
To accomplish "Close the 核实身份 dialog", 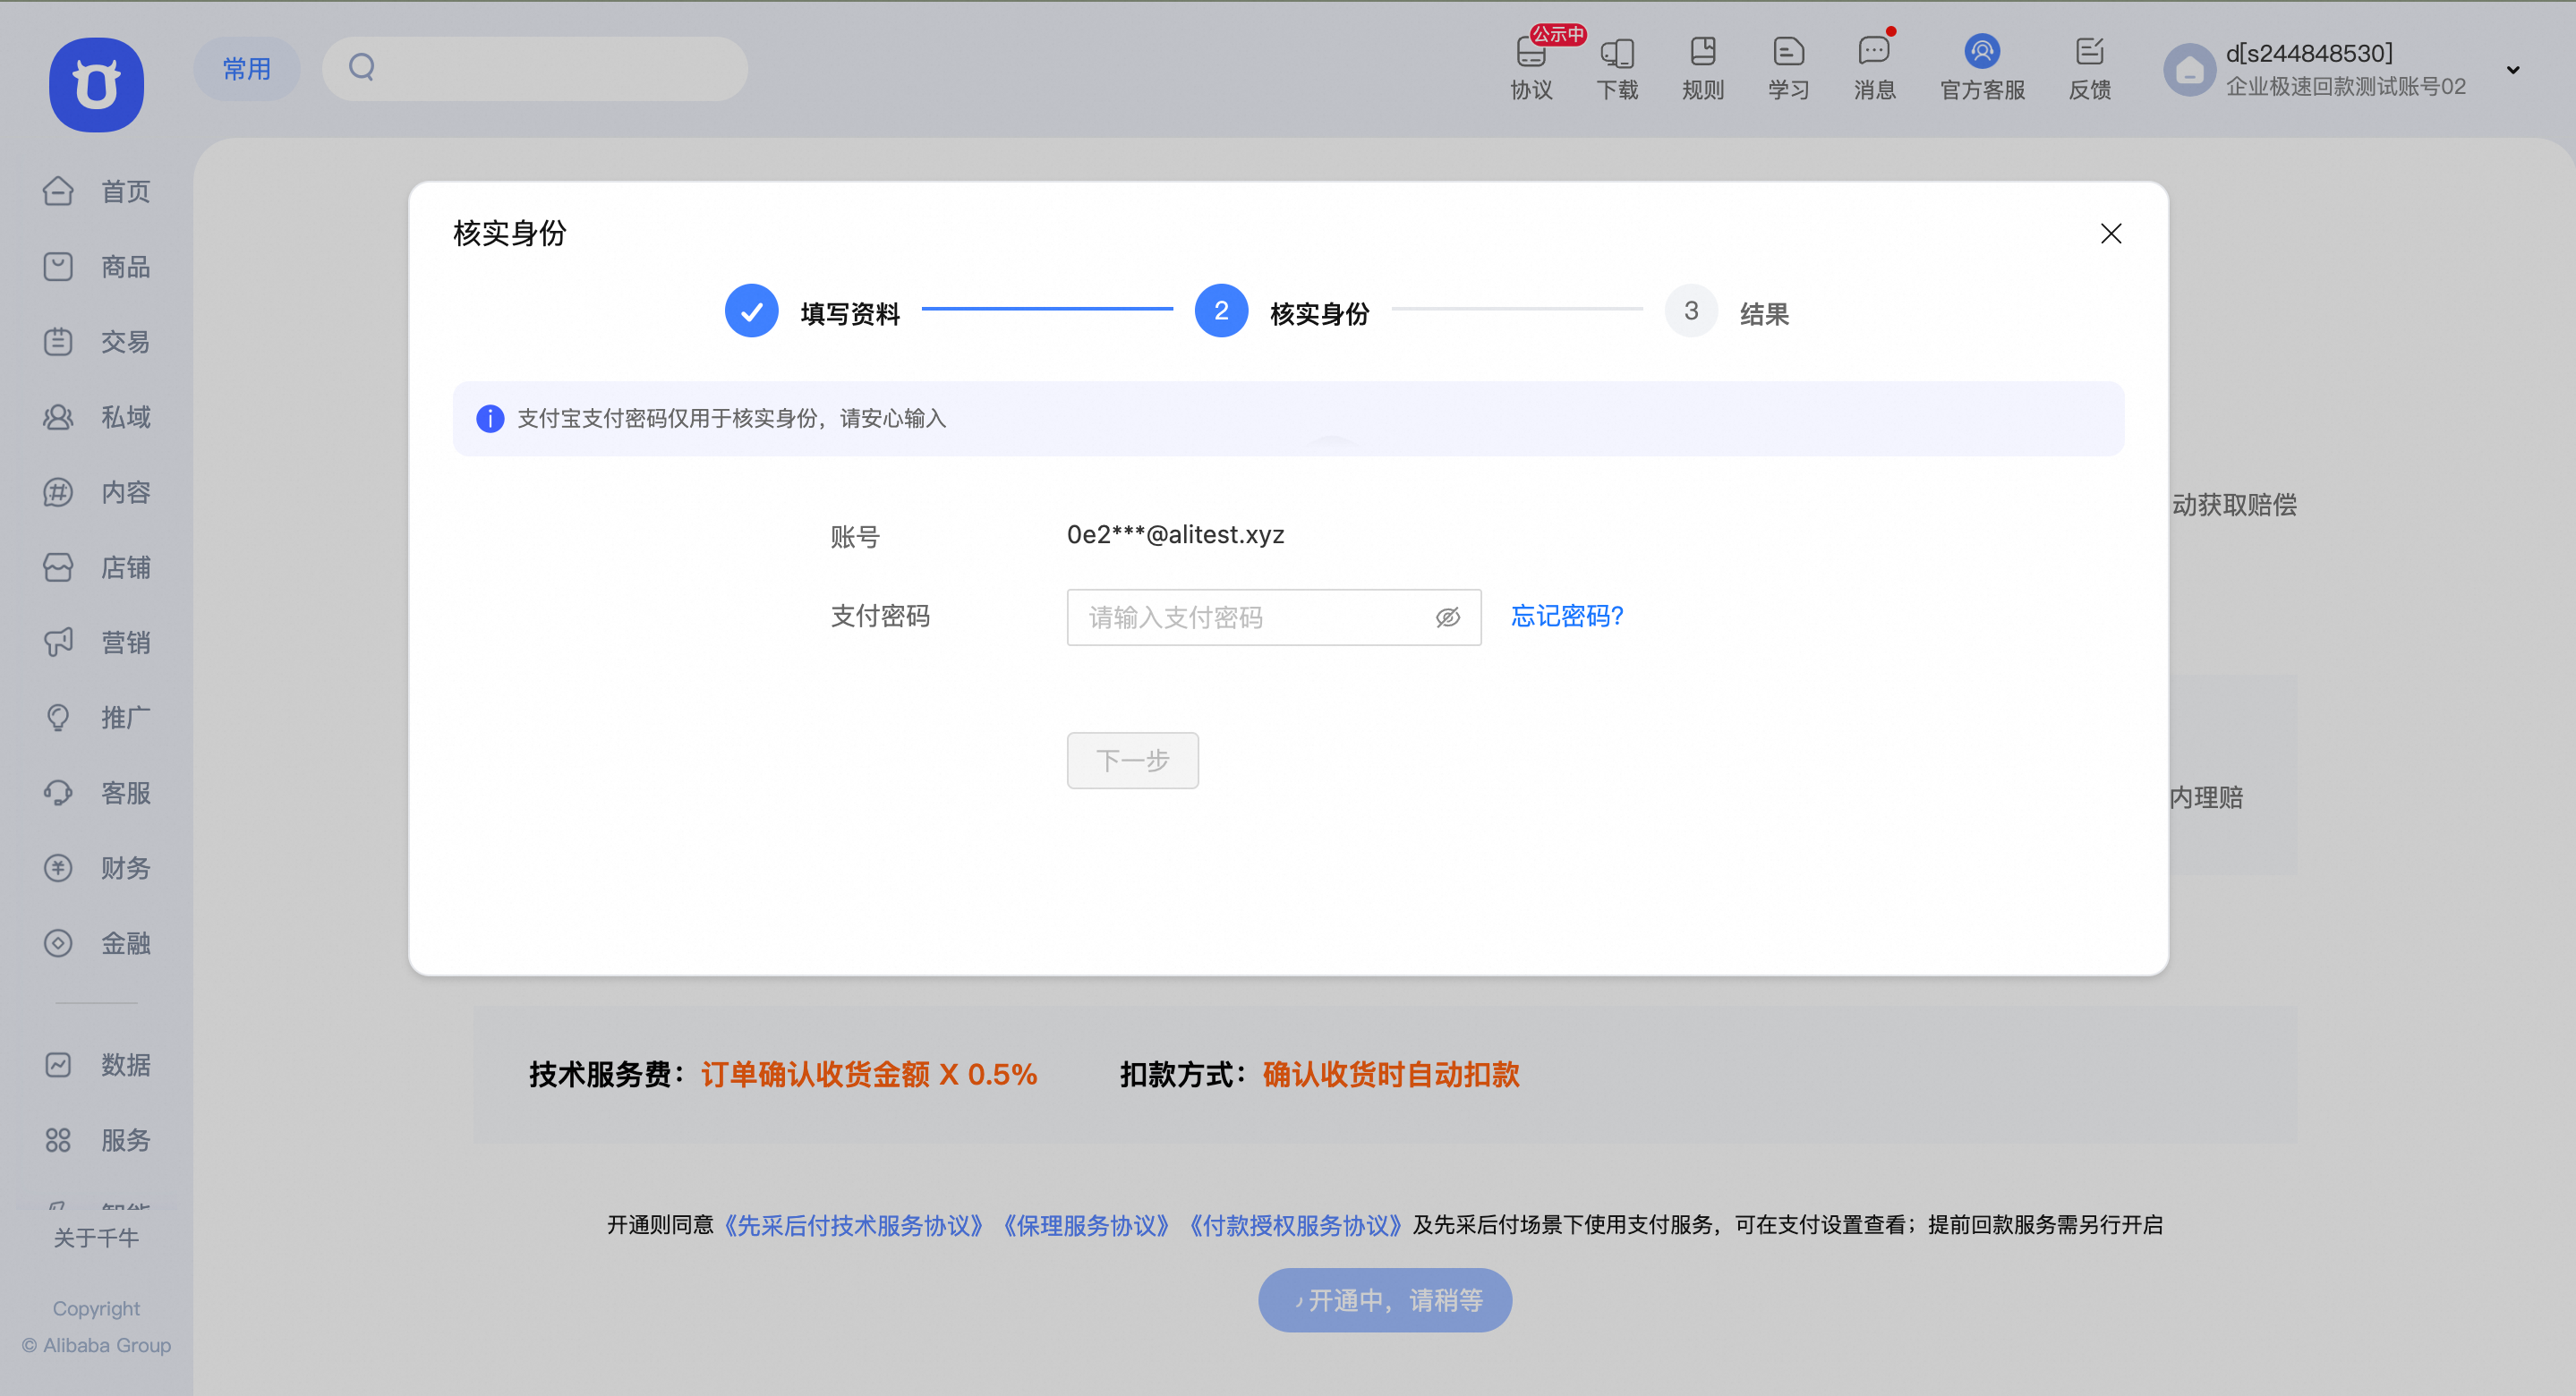I will [2110, 233].
